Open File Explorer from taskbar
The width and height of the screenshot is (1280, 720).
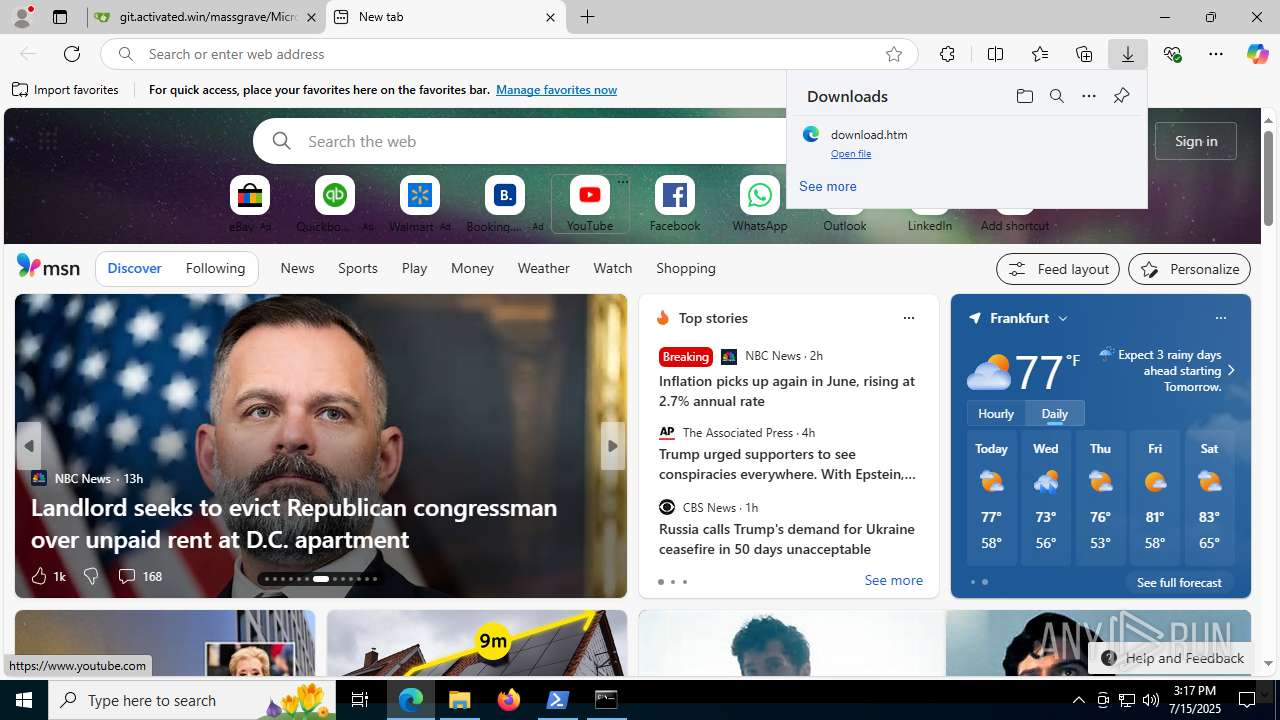(x=460, y=700)
